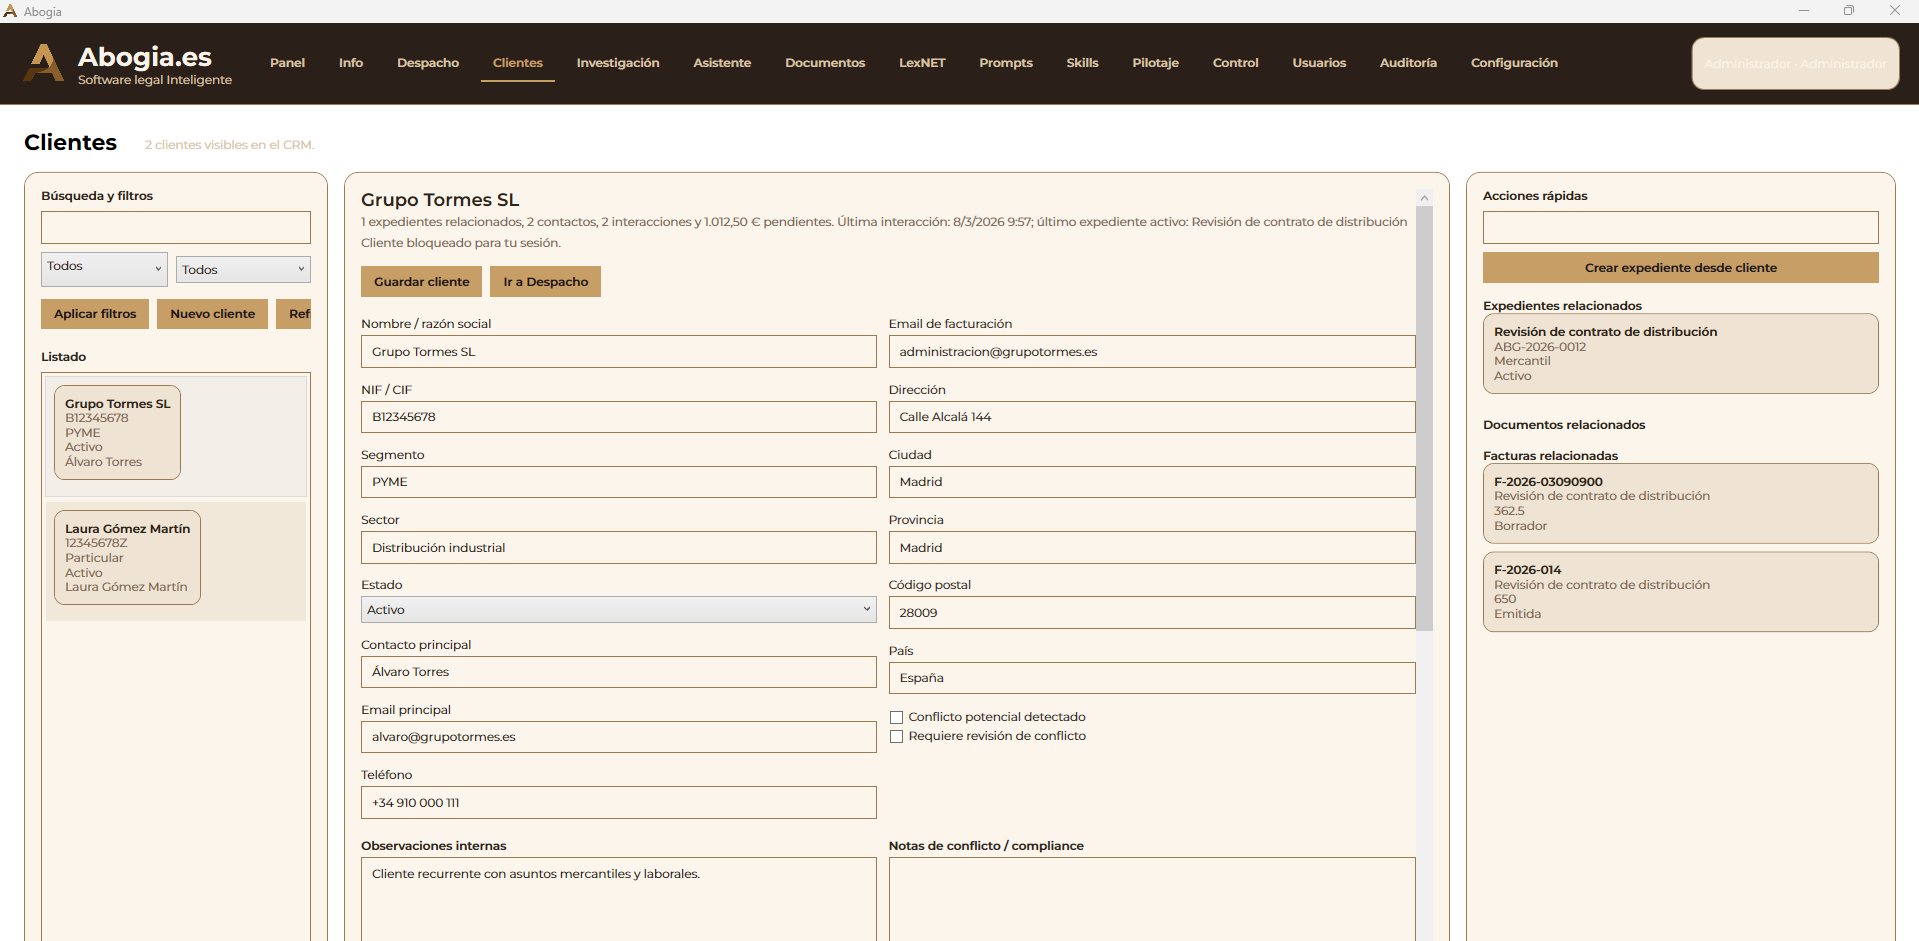Click Crear expediente desde cliente
Viewport: 1919px width, 941px height.
tap(1680, 268)
